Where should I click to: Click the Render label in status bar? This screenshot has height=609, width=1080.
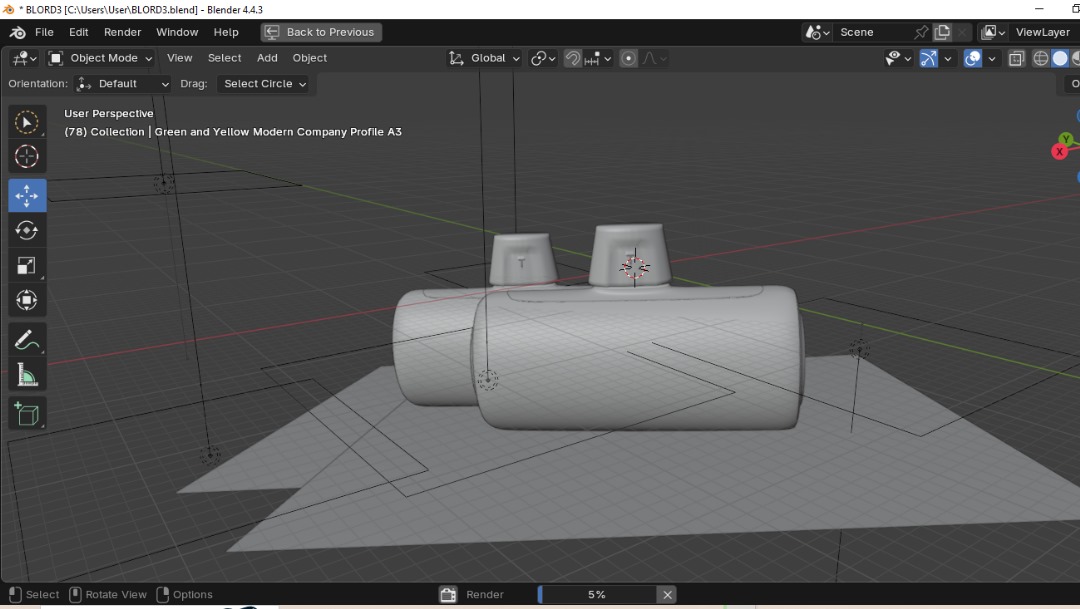[485, 595]
